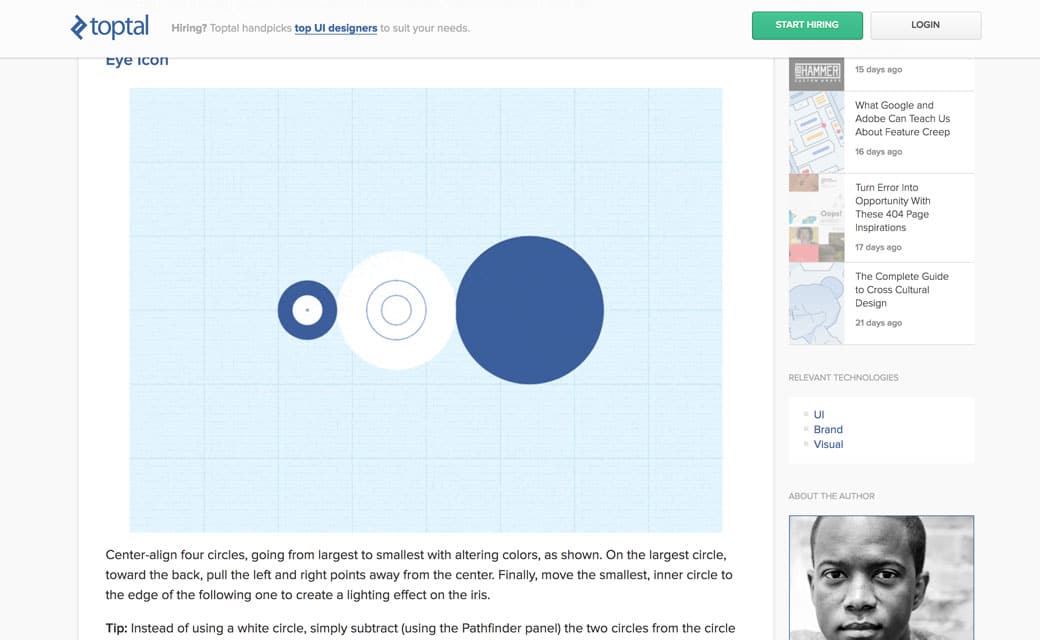
Task: Click the cross cultural design thumbnail
Action: click(817, 303)
